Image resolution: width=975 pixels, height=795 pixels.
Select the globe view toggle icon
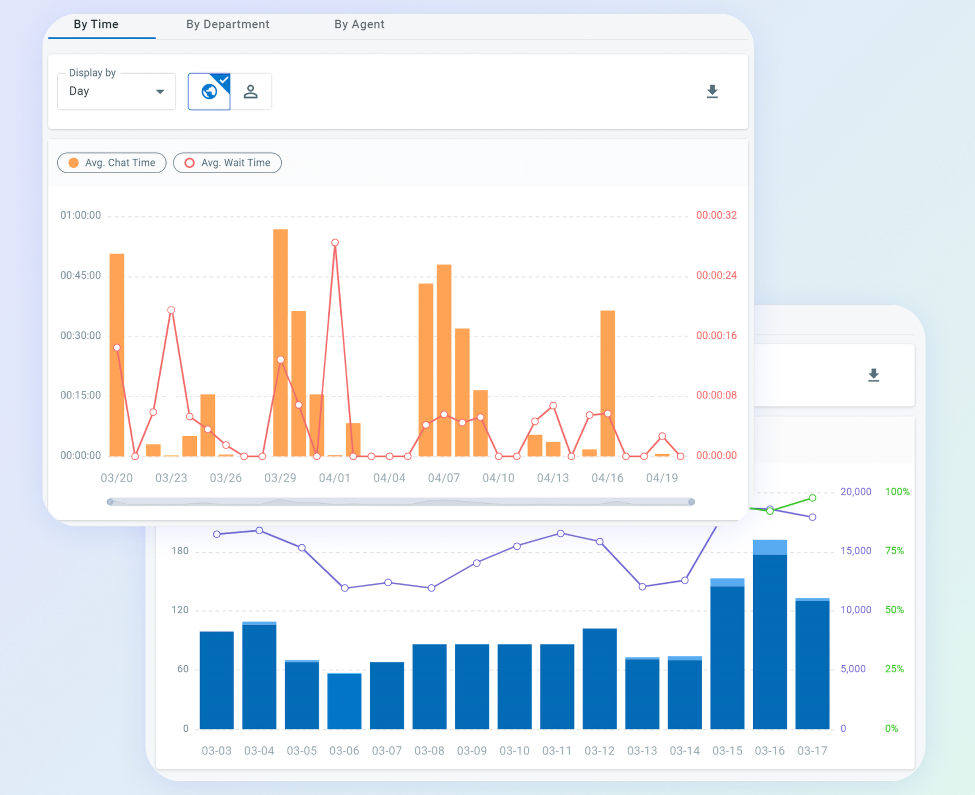click(210, 91)
